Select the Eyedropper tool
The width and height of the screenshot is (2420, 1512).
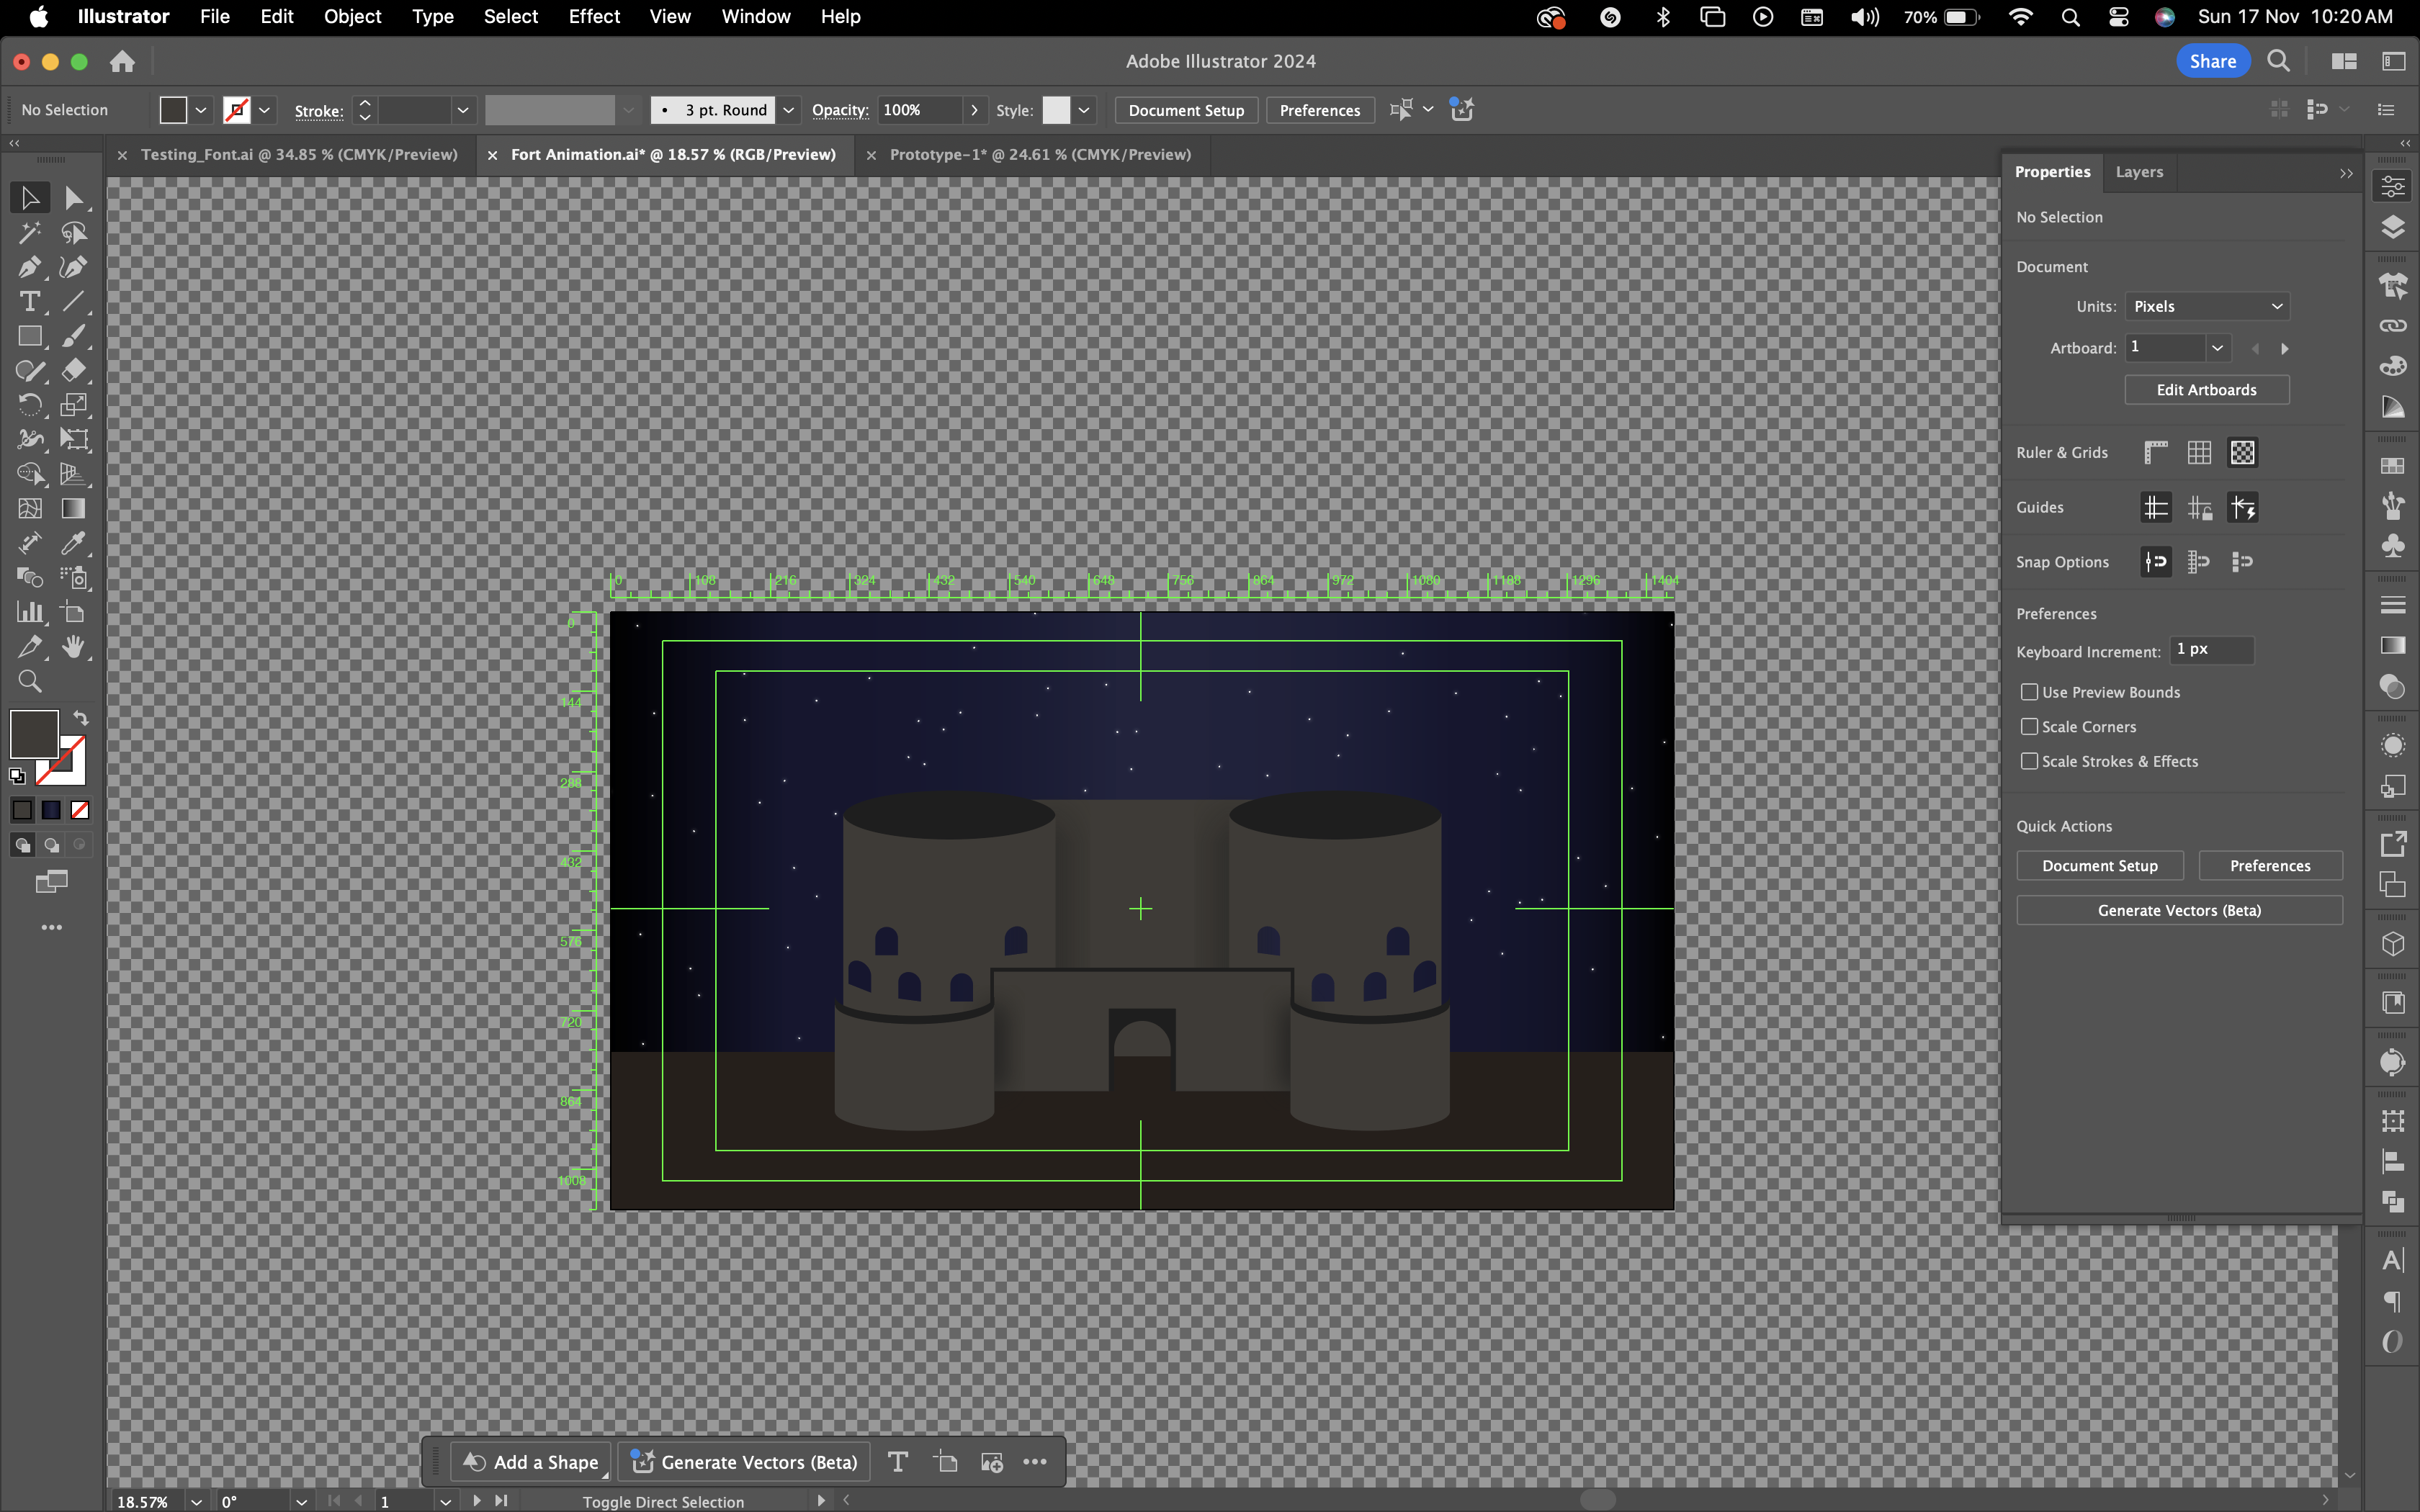click(x=73, y=543)
